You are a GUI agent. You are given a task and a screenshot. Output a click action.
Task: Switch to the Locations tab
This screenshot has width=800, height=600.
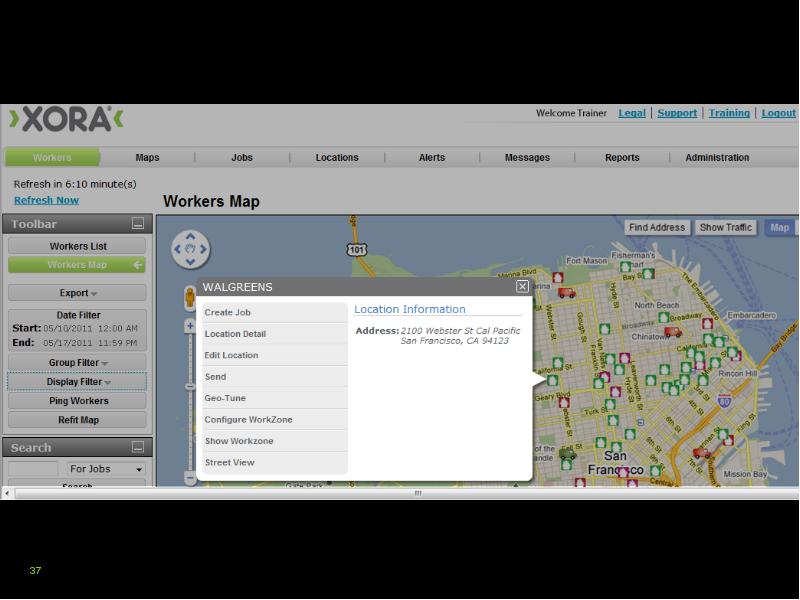[x=337, y=158]
